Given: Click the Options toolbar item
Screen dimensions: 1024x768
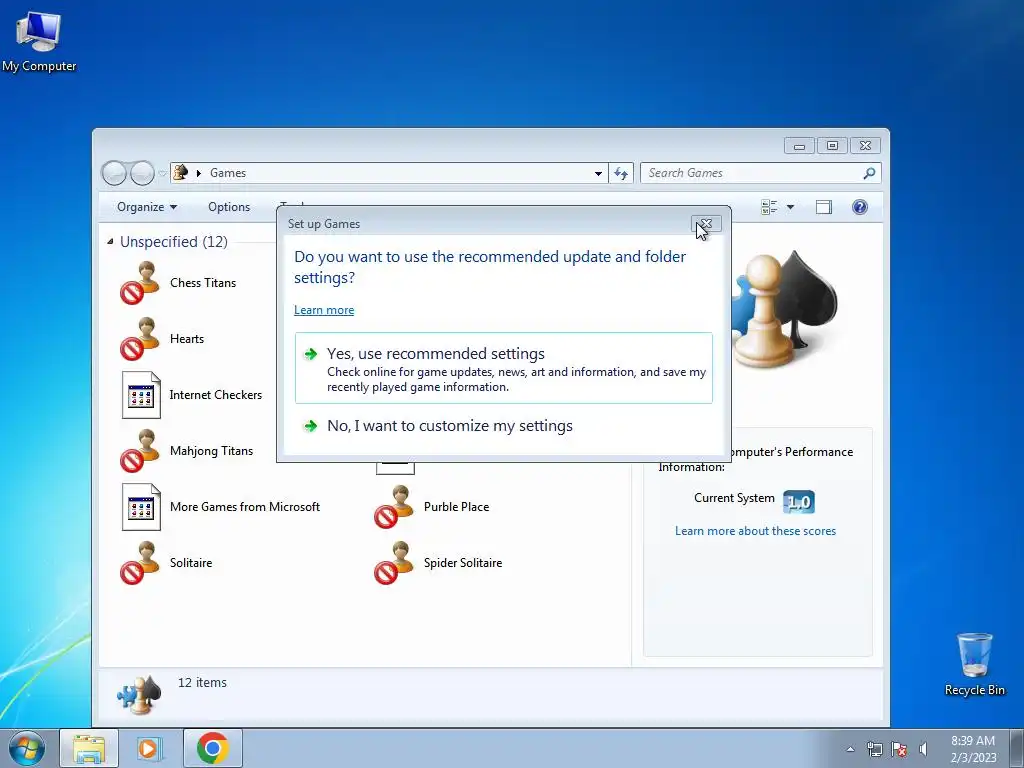Looking at the screenshot, I should click(229, 207).
